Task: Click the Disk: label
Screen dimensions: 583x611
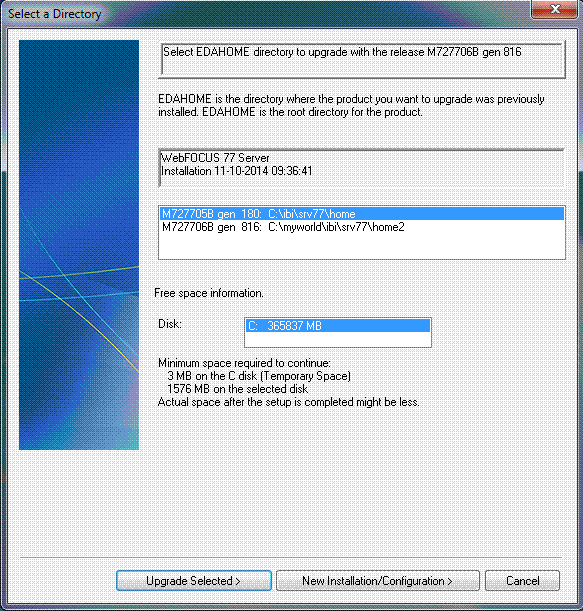Action: coord(170,324)
